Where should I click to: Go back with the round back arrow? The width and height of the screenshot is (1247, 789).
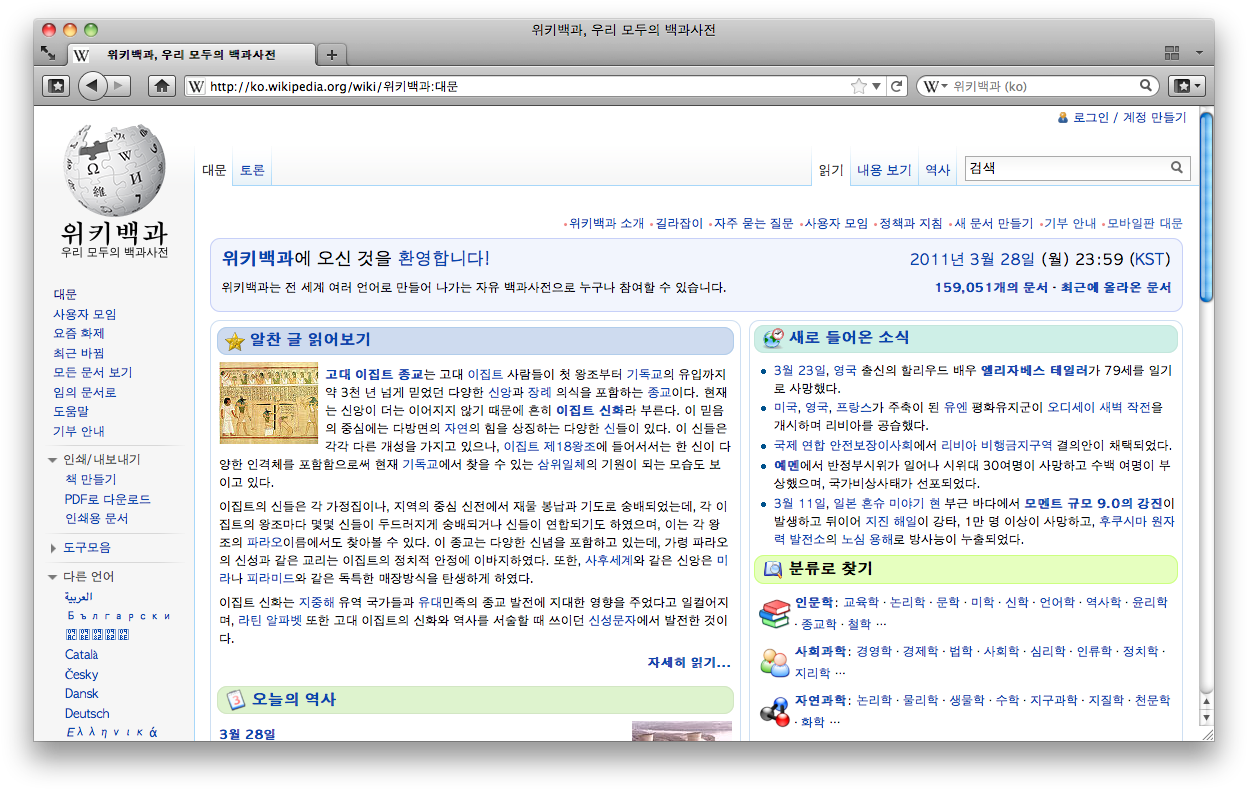[x=92, y=86]
